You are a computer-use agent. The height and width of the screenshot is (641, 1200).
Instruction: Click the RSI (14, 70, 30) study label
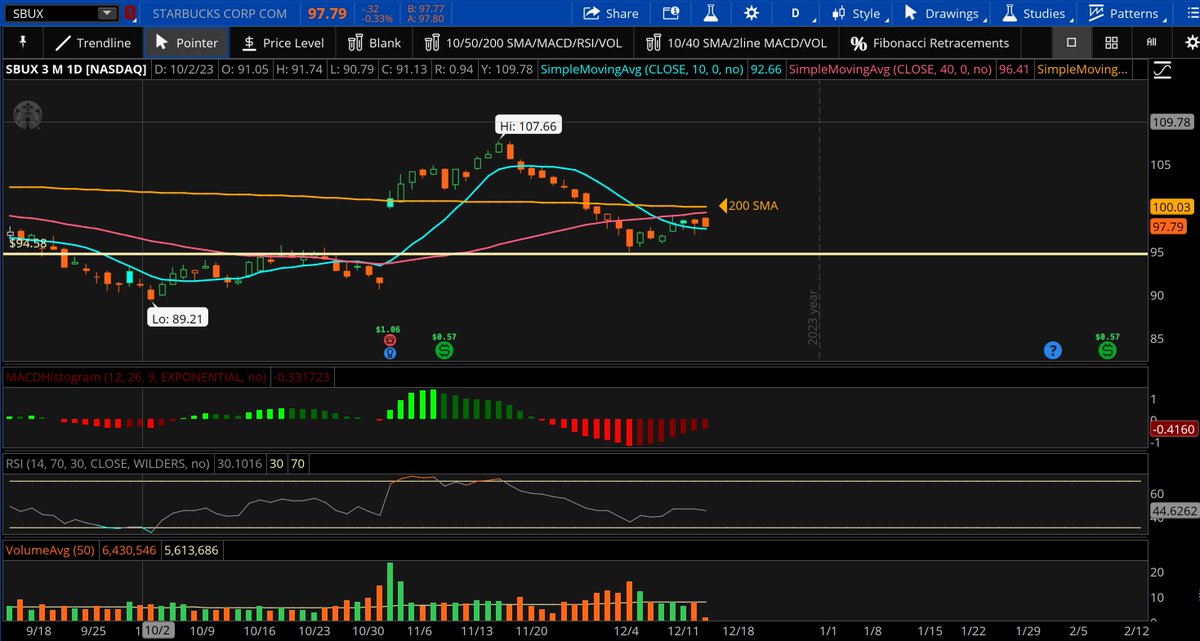(108, 463)
